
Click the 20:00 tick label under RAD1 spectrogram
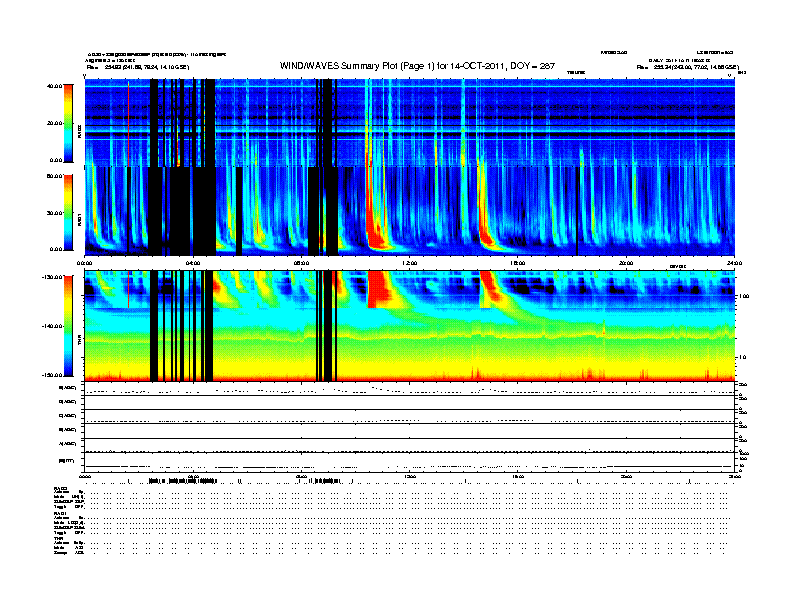pyautogui.click(x=626, y=263)
